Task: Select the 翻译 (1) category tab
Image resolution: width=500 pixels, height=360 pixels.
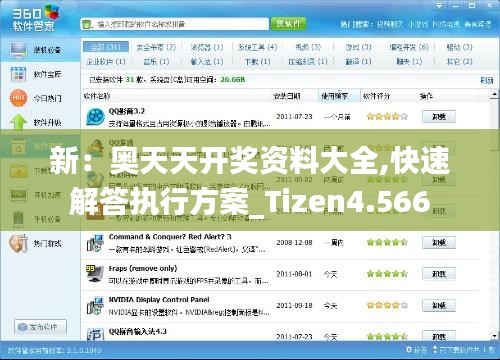Action: [x=358, y=62]
